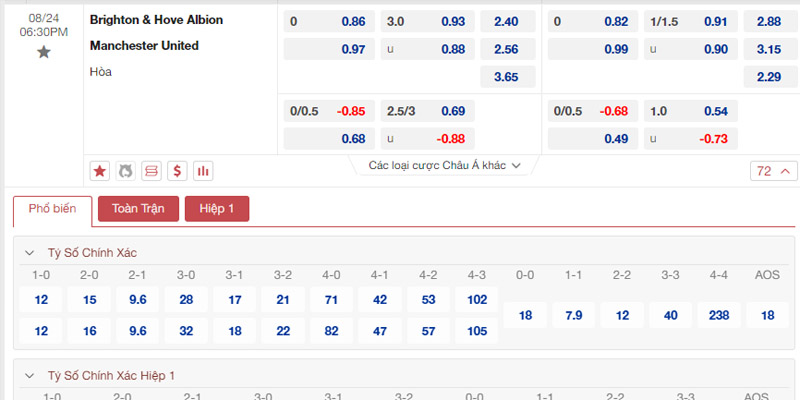Select the 4-4 draw score odds 238
800x400 pixels.
click(719, 315)
